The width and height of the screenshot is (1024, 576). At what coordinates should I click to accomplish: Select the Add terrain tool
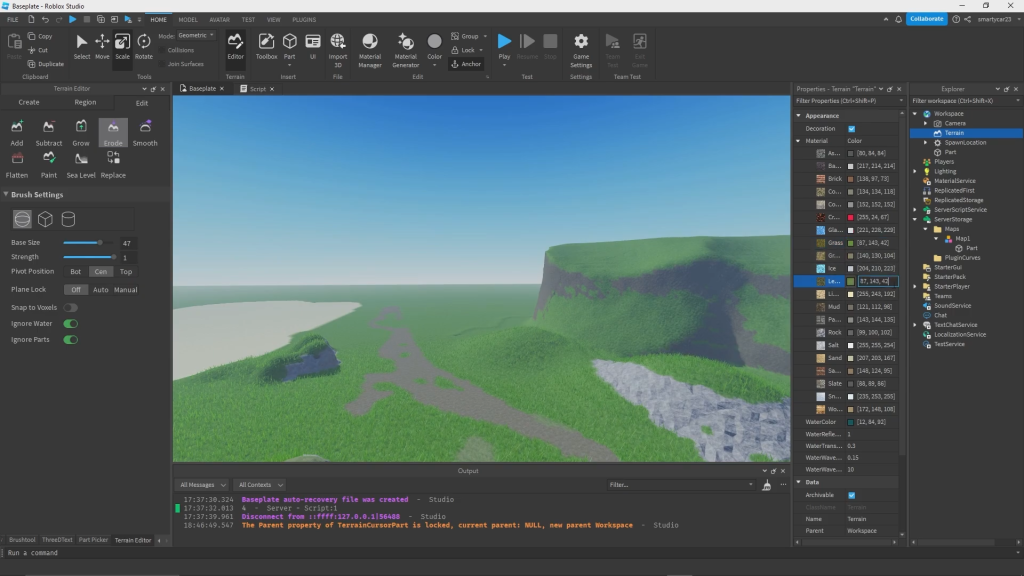17,133
